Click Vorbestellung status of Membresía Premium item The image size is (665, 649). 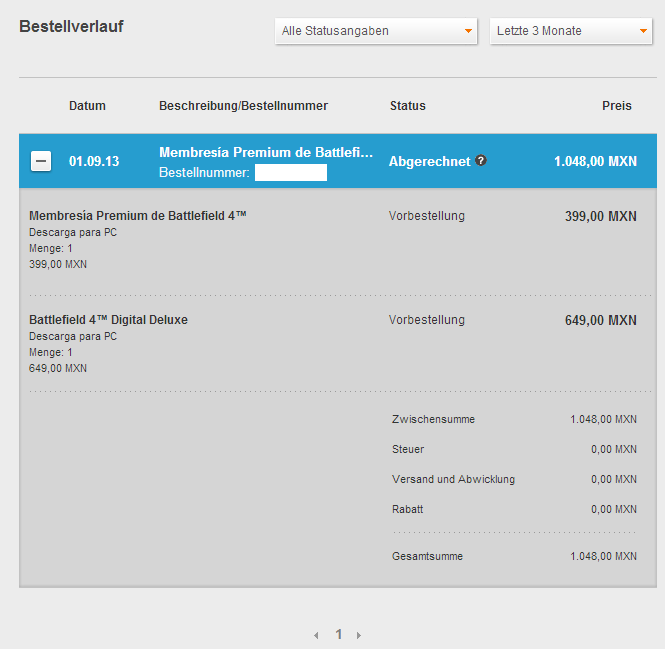(x=427, y=216)
